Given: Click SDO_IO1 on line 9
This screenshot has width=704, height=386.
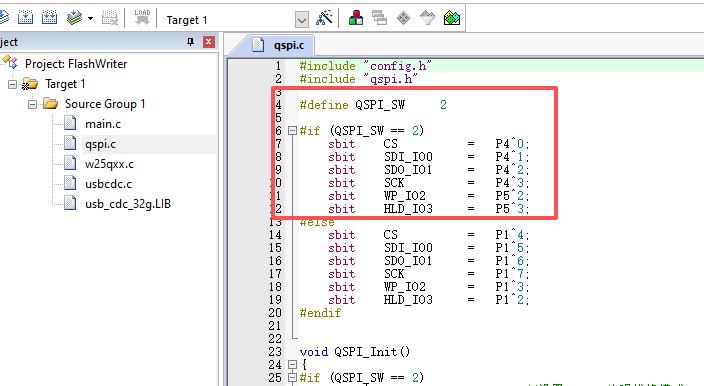Looking at the screenshot, I should point(408,170).
